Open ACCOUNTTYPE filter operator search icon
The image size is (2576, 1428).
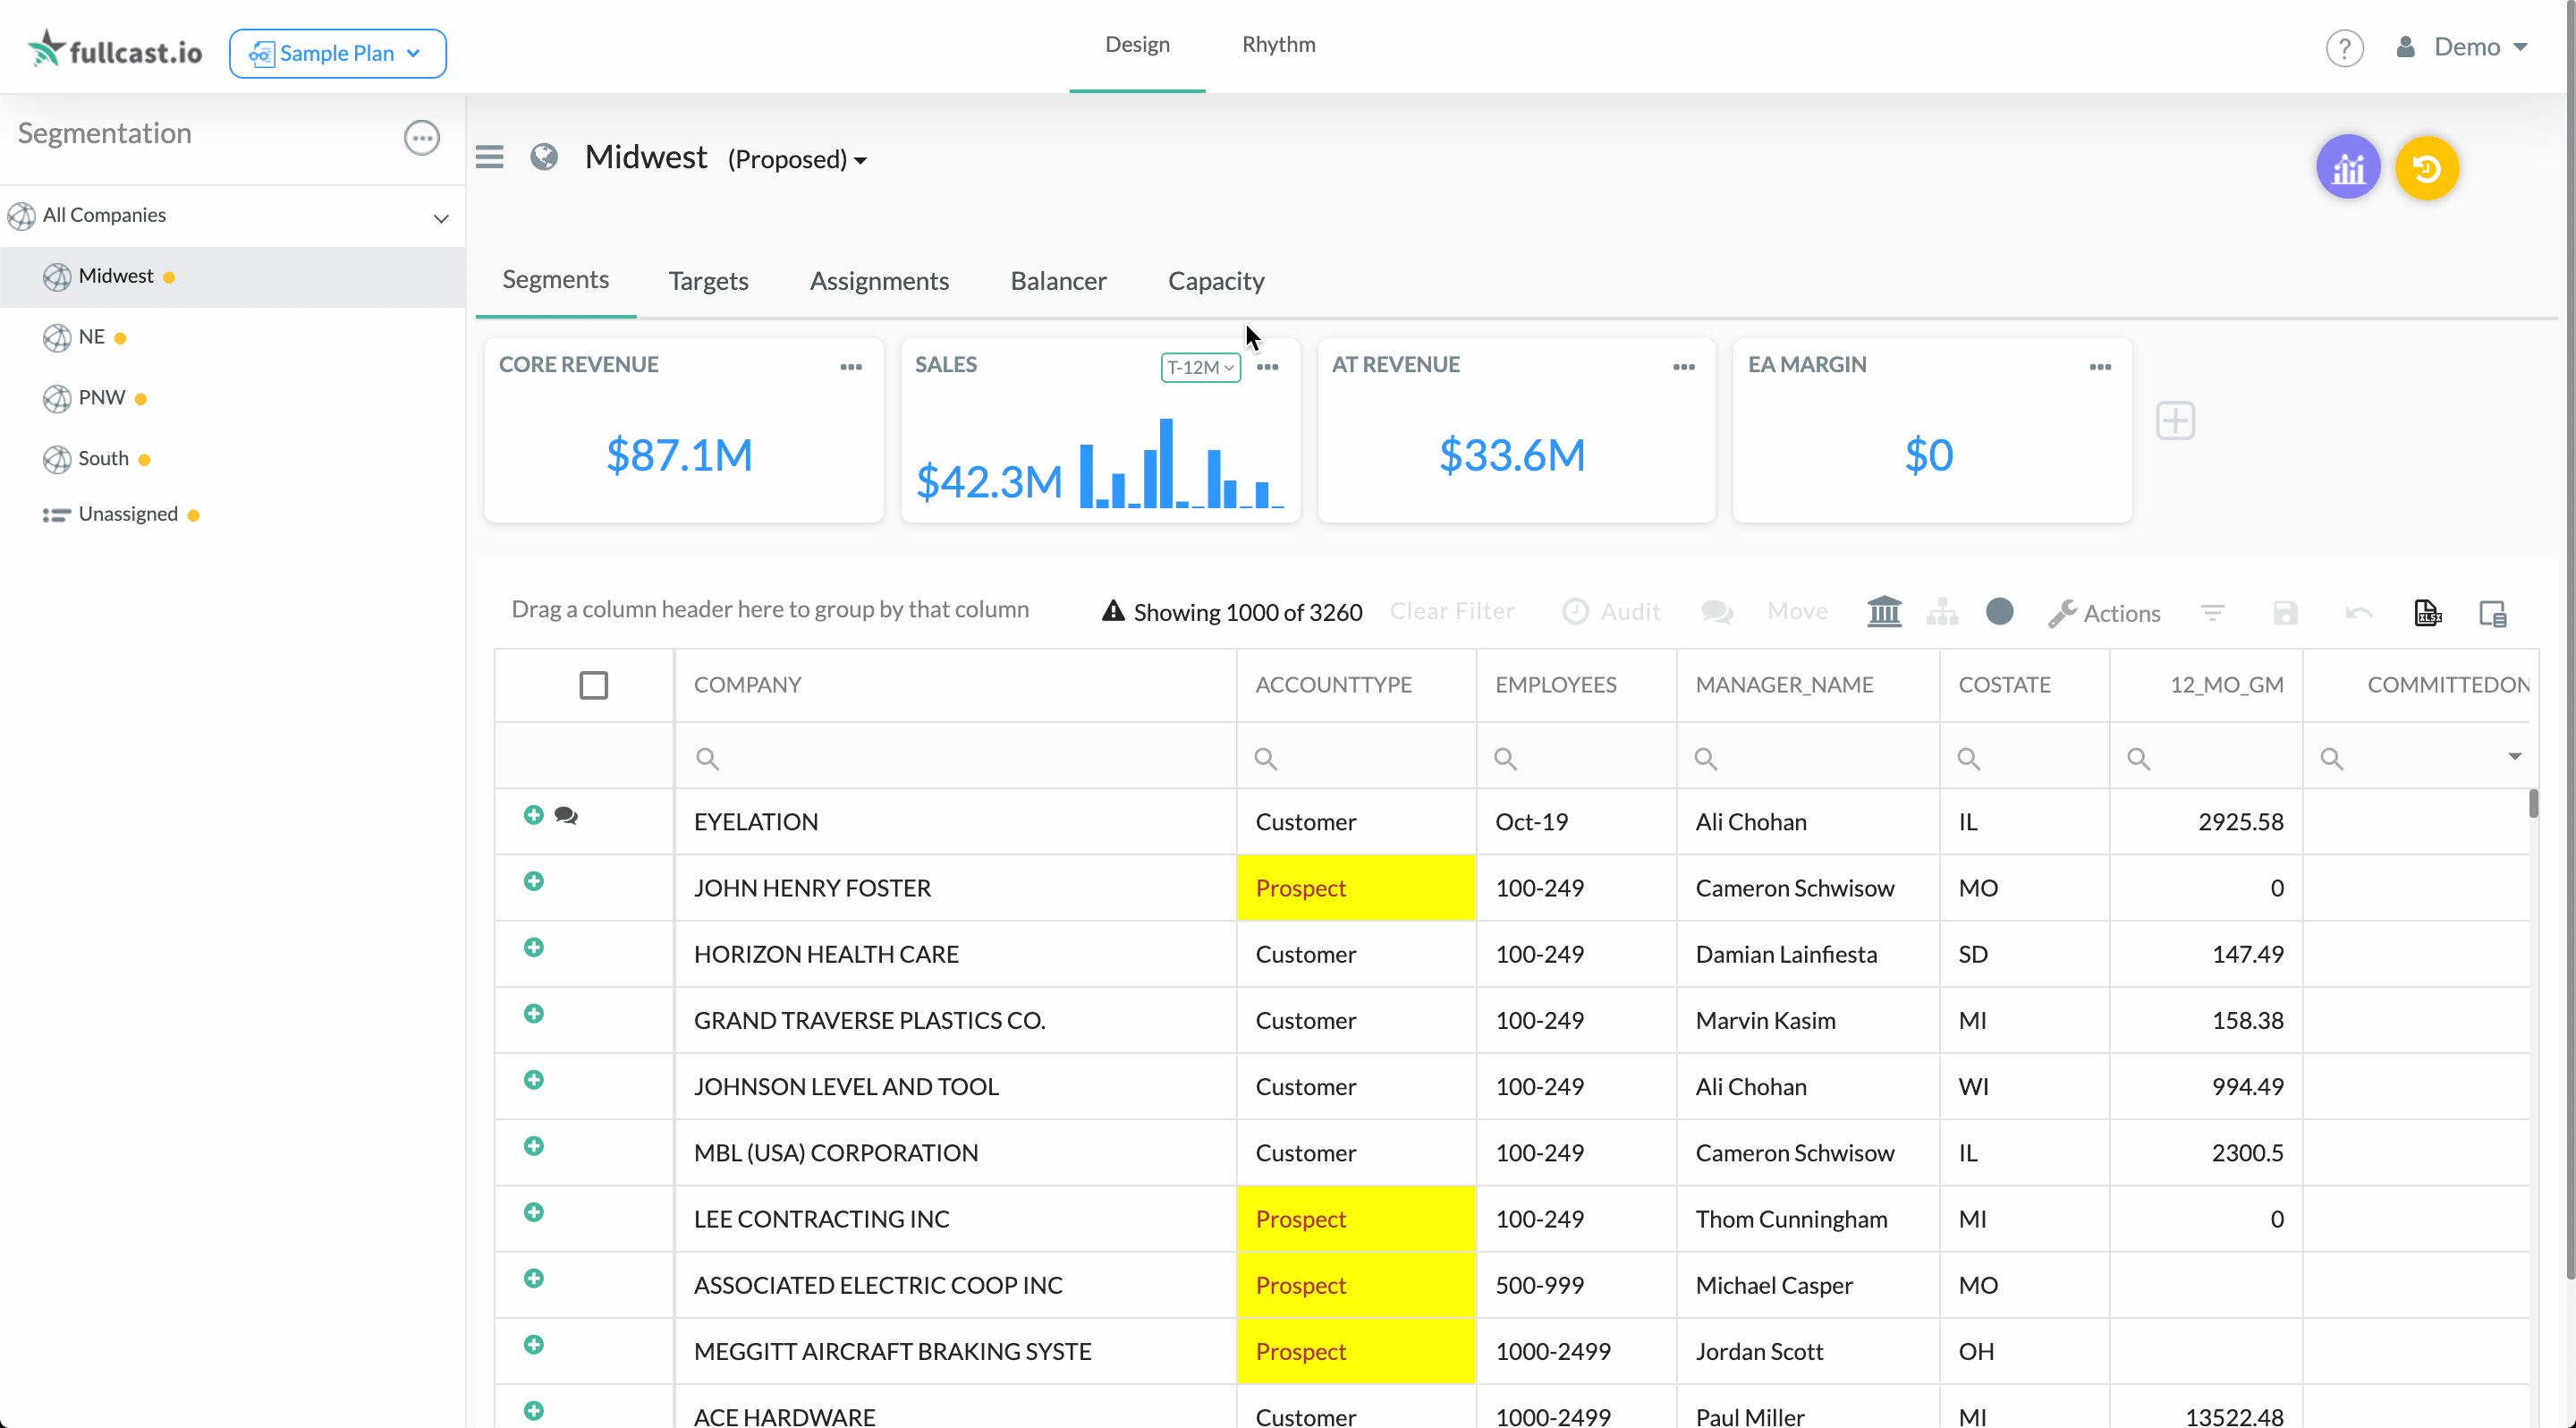(x=1265, y=758)
